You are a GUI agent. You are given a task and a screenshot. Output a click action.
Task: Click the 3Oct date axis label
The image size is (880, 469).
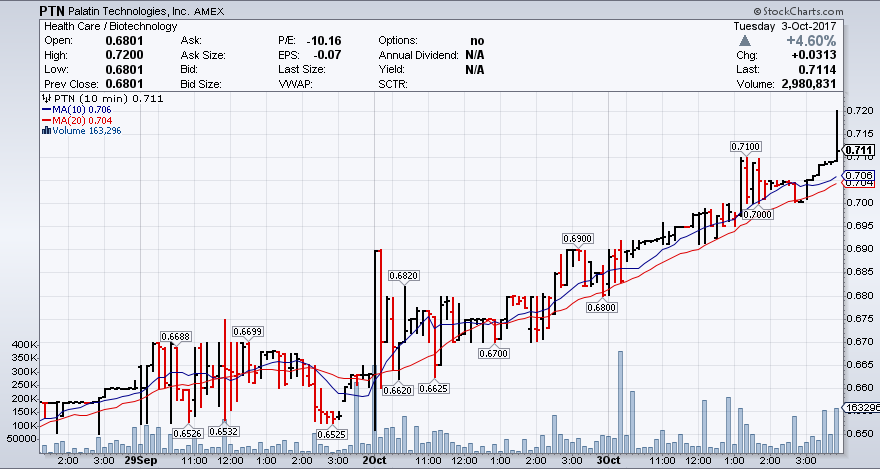click(x=608, y=460)
